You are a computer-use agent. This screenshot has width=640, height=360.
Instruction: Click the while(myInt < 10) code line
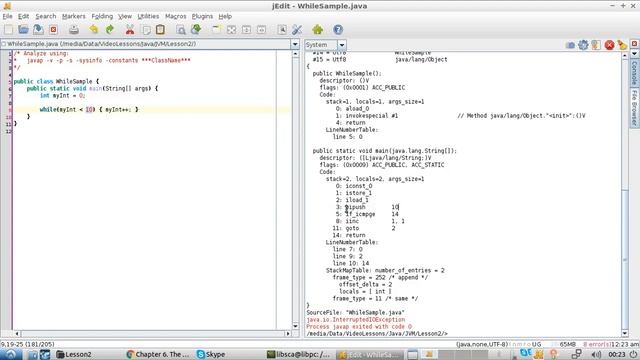click(89, 109)
